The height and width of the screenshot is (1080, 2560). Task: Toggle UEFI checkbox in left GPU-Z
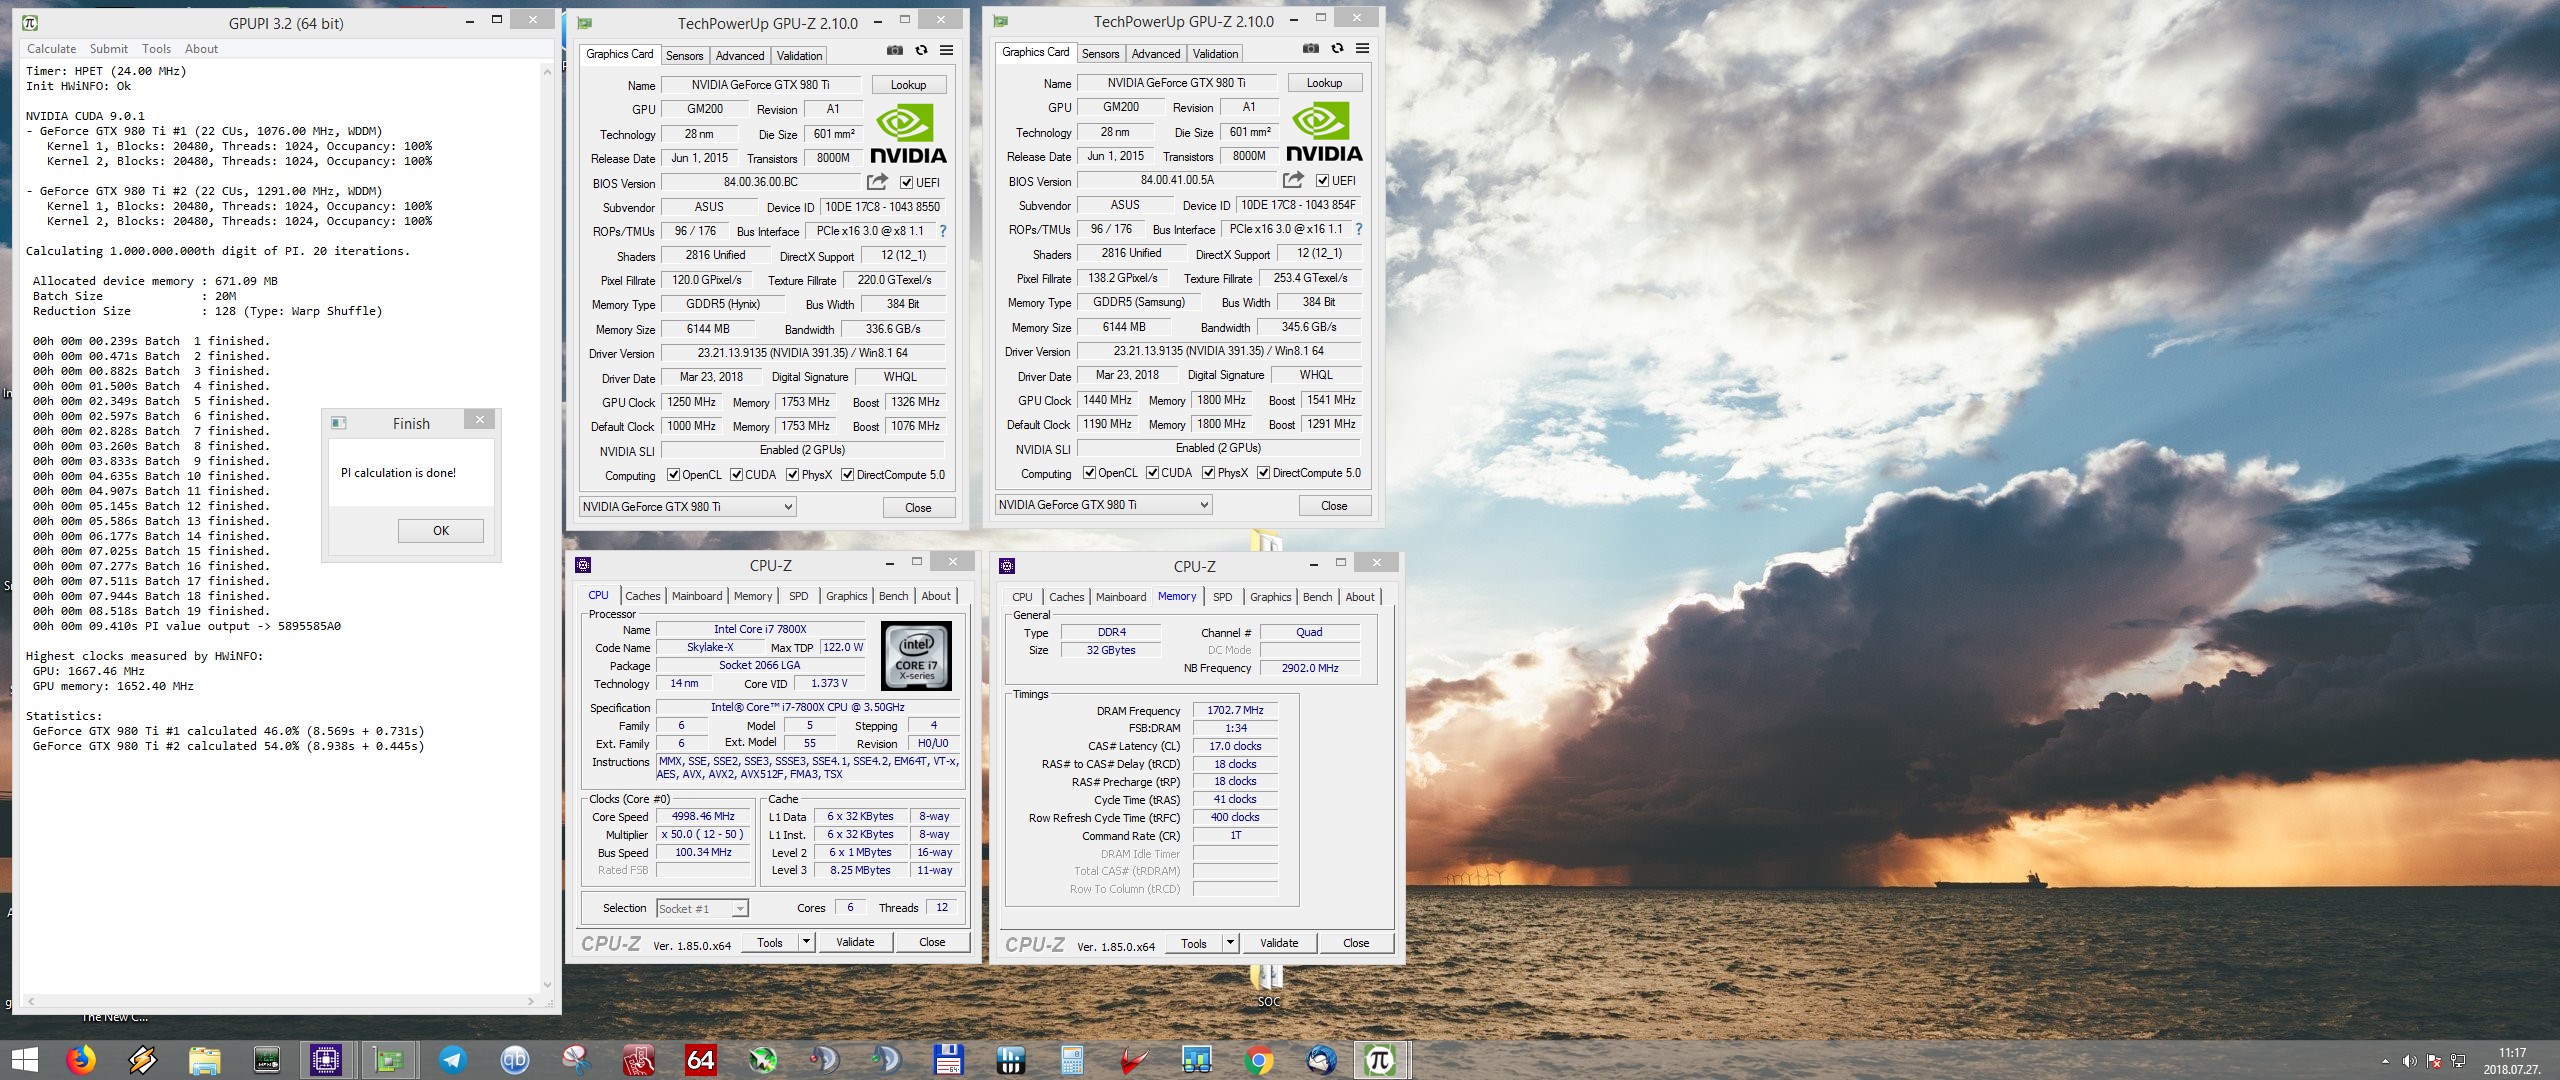(906, 182)
